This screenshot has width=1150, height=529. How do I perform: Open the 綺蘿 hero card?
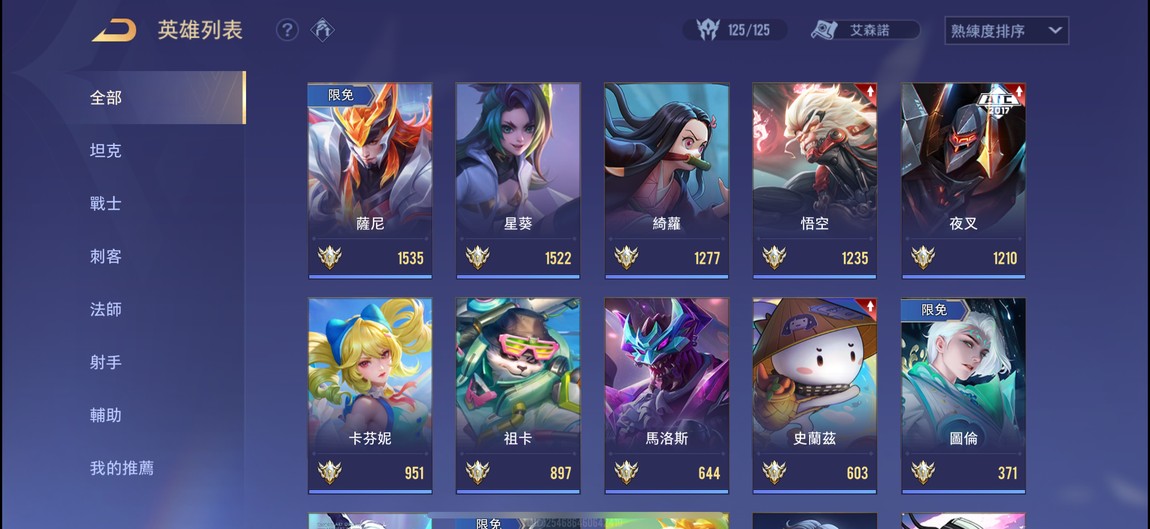coord(667,180)
